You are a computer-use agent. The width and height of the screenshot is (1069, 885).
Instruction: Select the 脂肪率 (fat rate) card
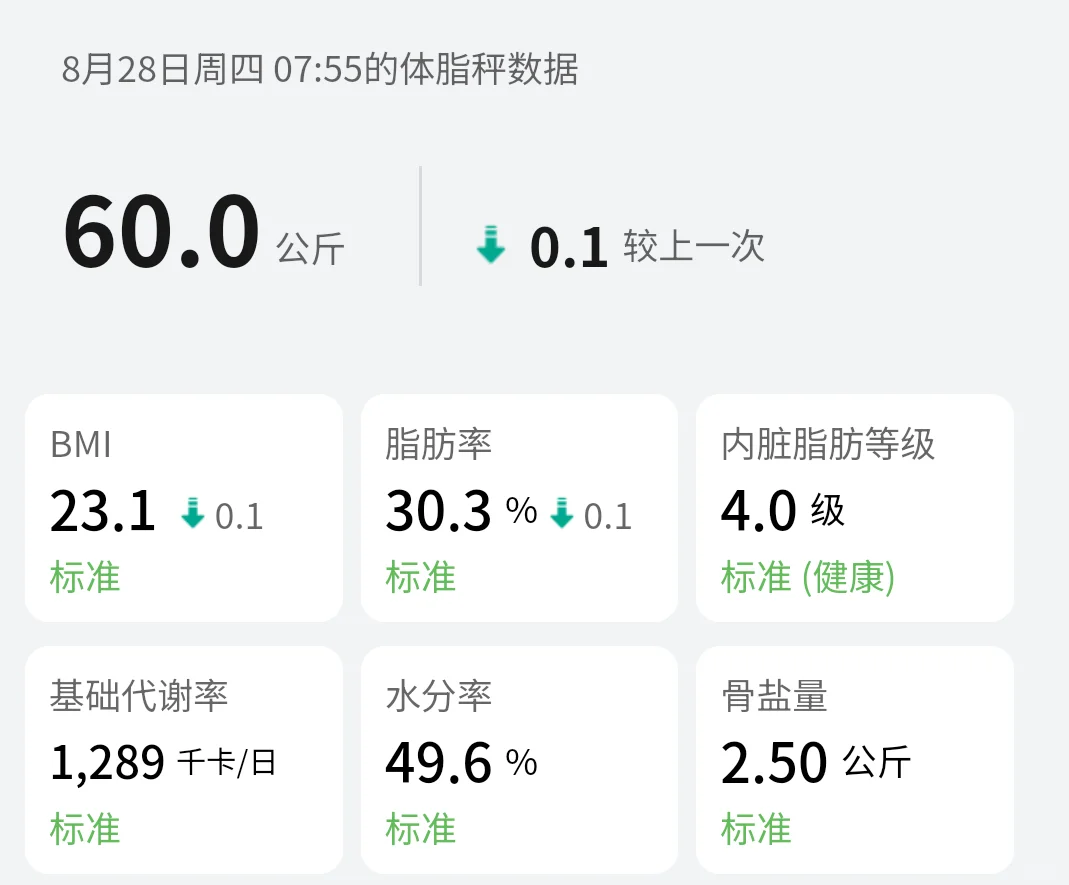click(x=520, y=506)
